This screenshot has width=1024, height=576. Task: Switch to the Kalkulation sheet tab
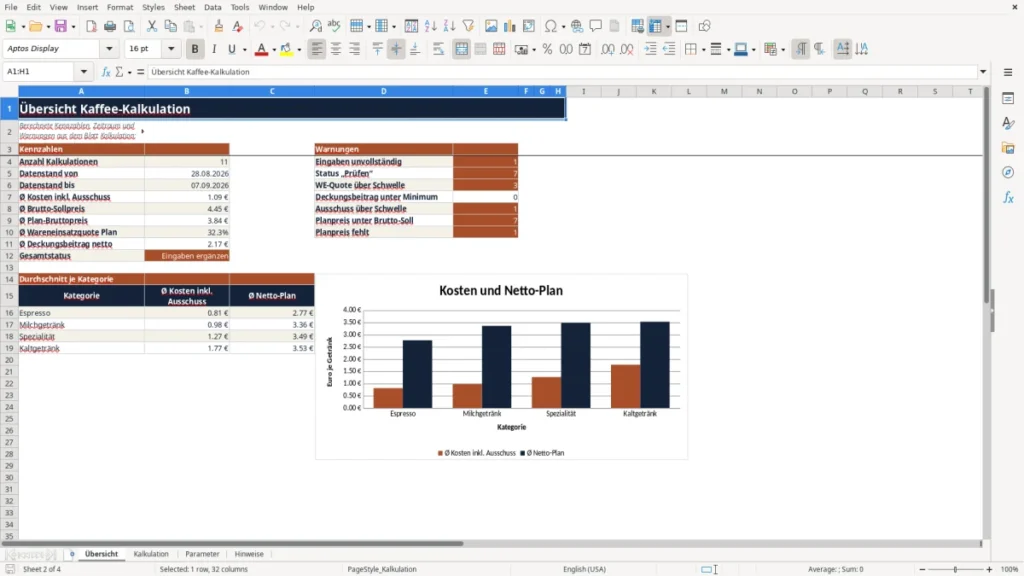[151, 554]
